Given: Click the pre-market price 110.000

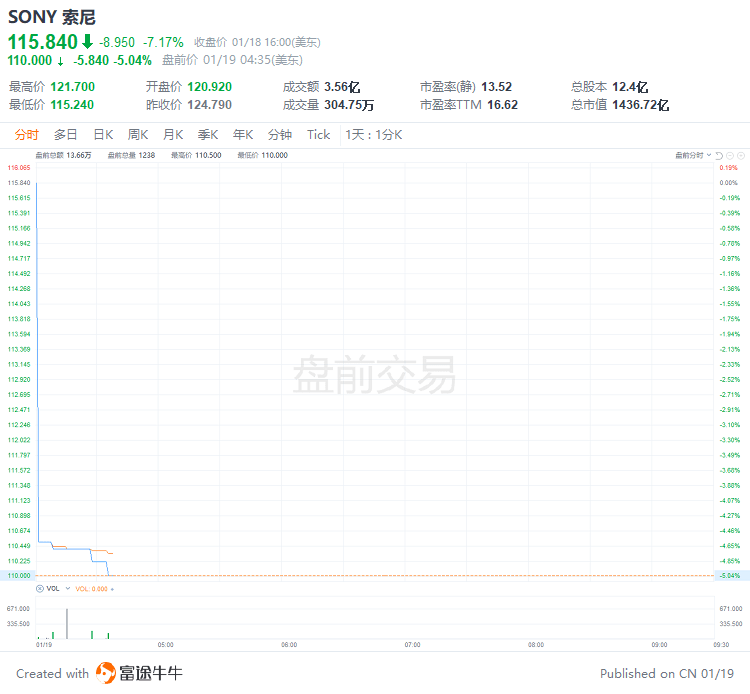Looking at the screenshot, I should [x=30, y=60].
